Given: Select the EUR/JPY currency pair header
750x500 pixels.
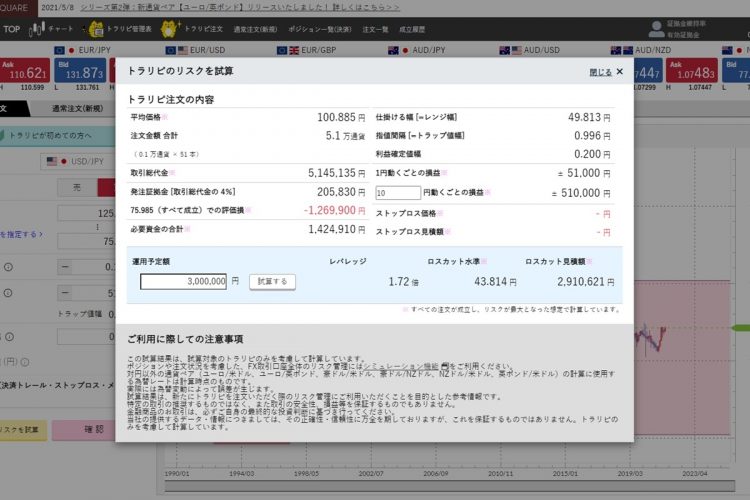Looking at the screenshot, I should [82, 50].
